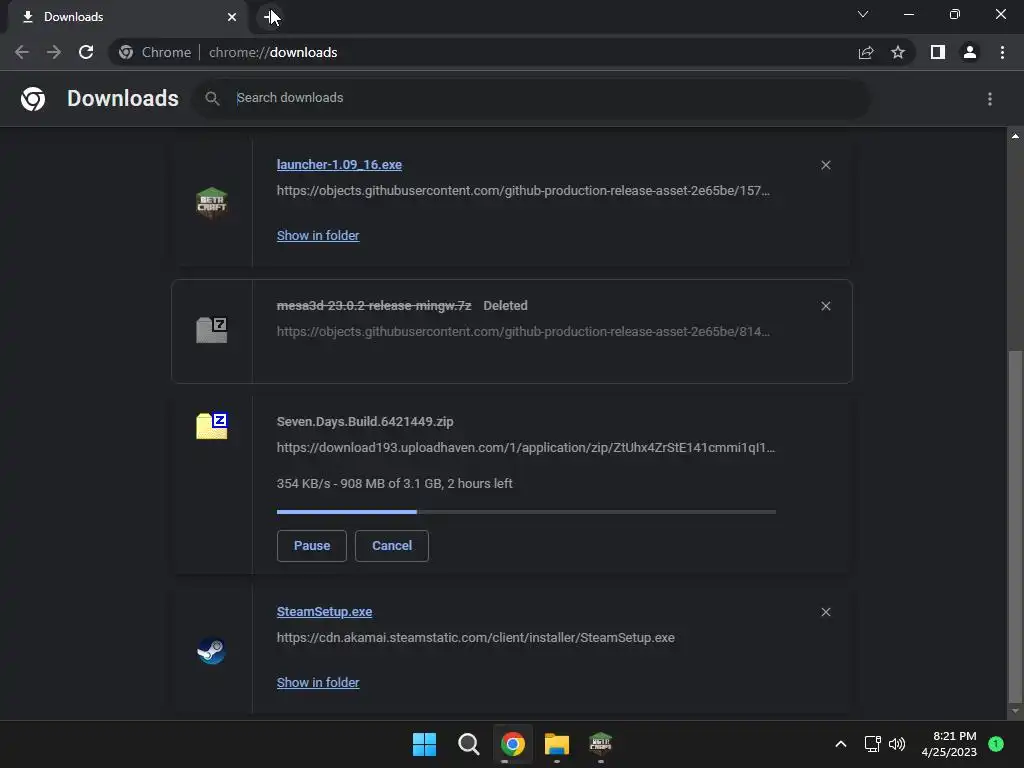The width and height of the screenshot is (1024, 768).
Task: Close the Downloads tab
Action: [232, 17]
